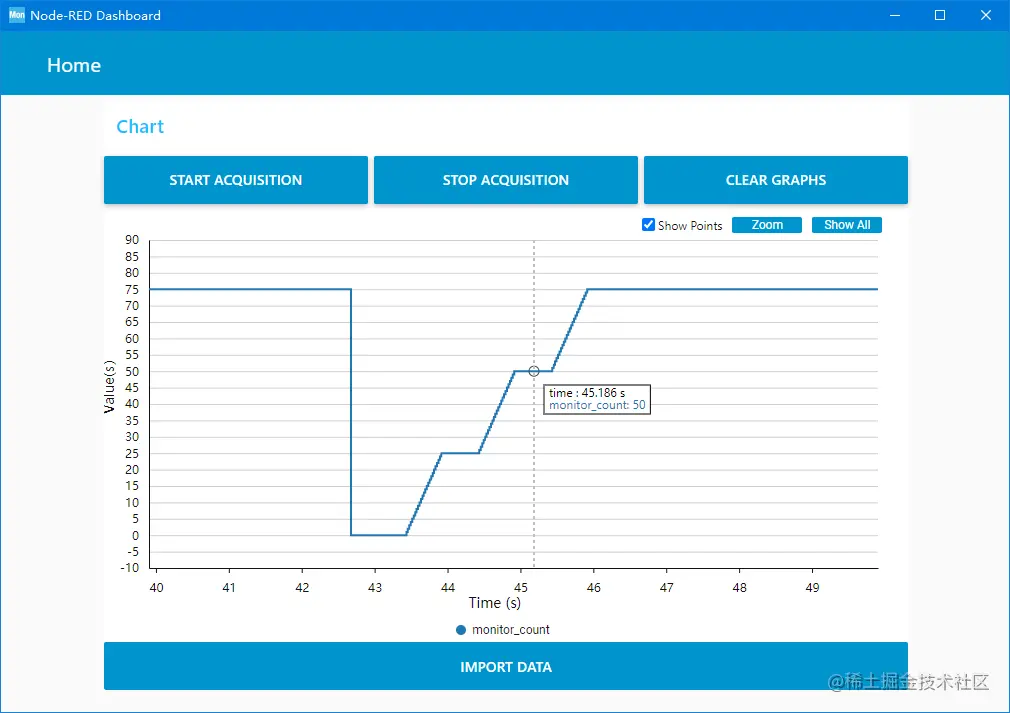Click the Node-RED Dashboard app icon
The image size is (1010, 713).
(x=17, y=15)
